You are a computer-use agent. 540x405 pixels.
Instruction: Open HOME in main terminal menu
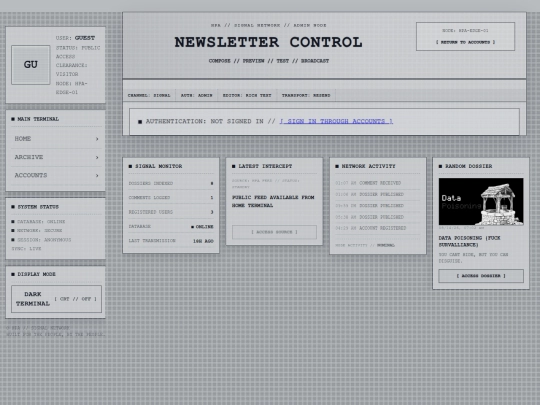[x=56, y=139]
